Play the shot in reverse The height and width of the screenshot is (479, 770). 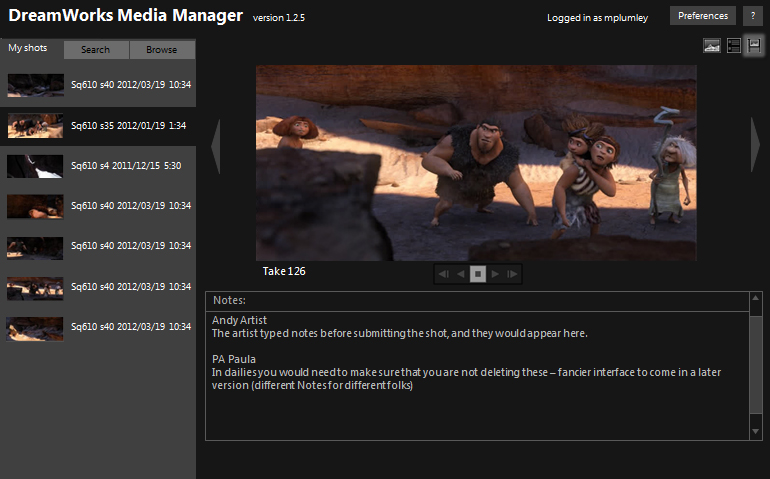pyautogui.click(x=461, y=274)
